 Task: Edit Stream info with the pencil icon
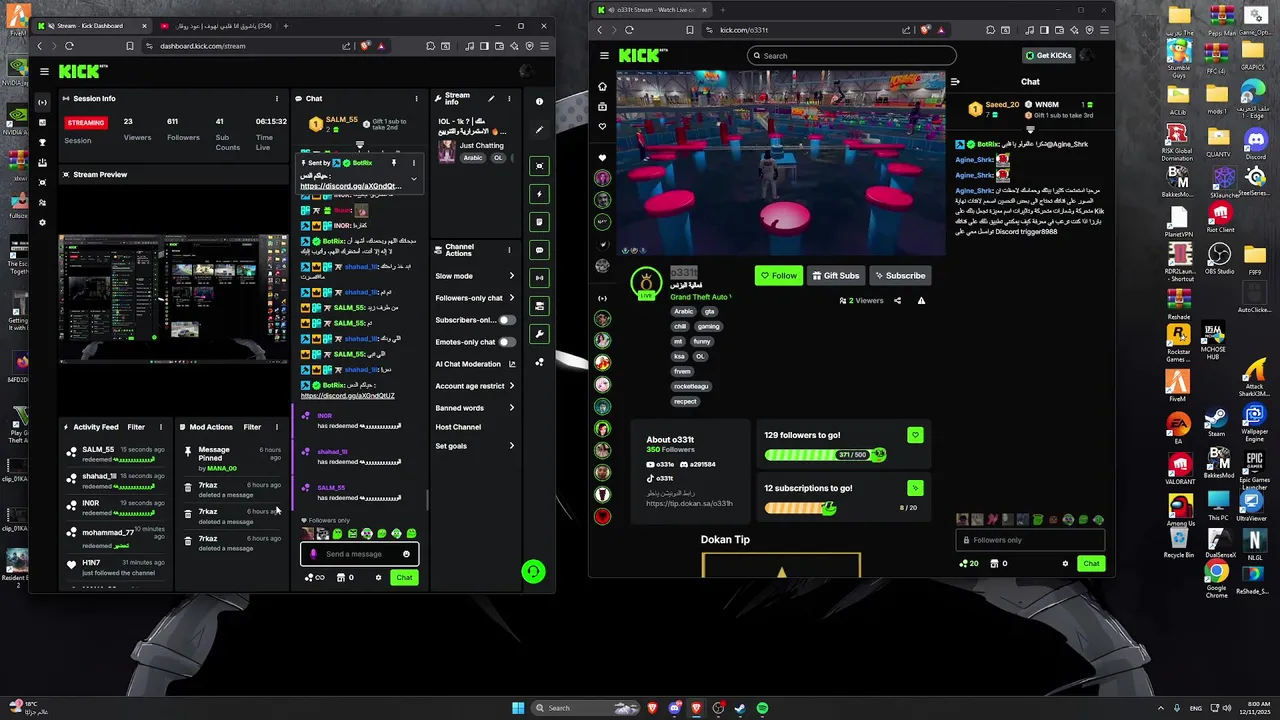491,98
